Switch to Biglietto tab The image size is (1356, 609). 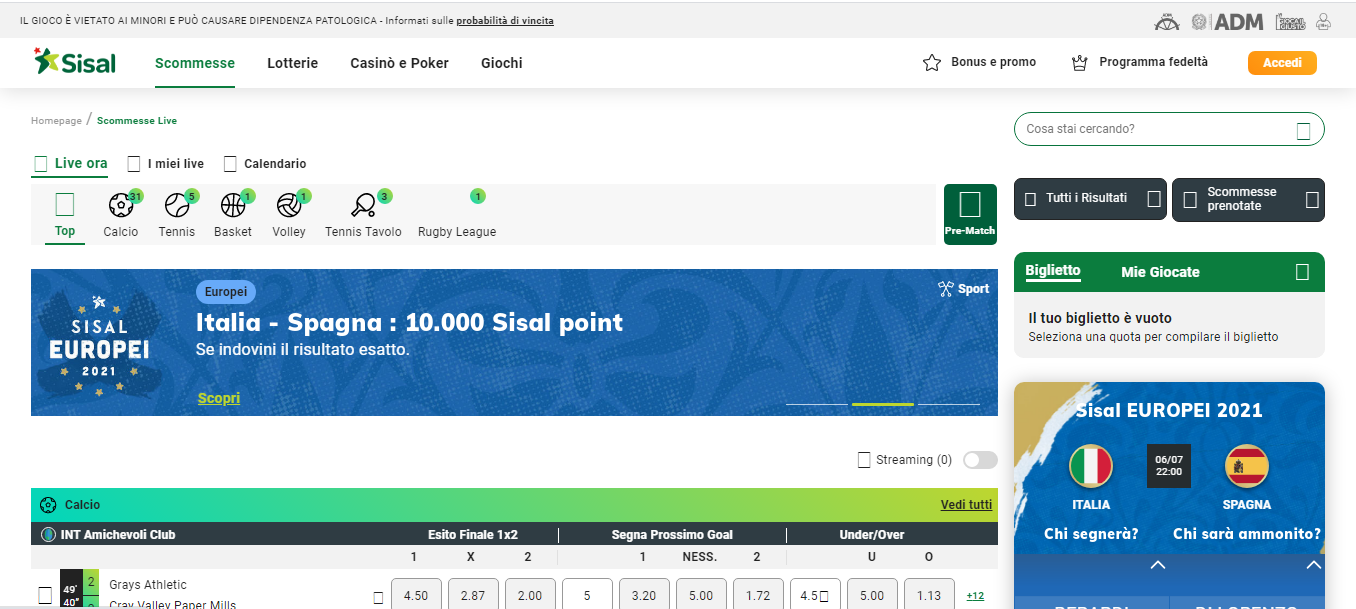click(x=1053, y=271)
